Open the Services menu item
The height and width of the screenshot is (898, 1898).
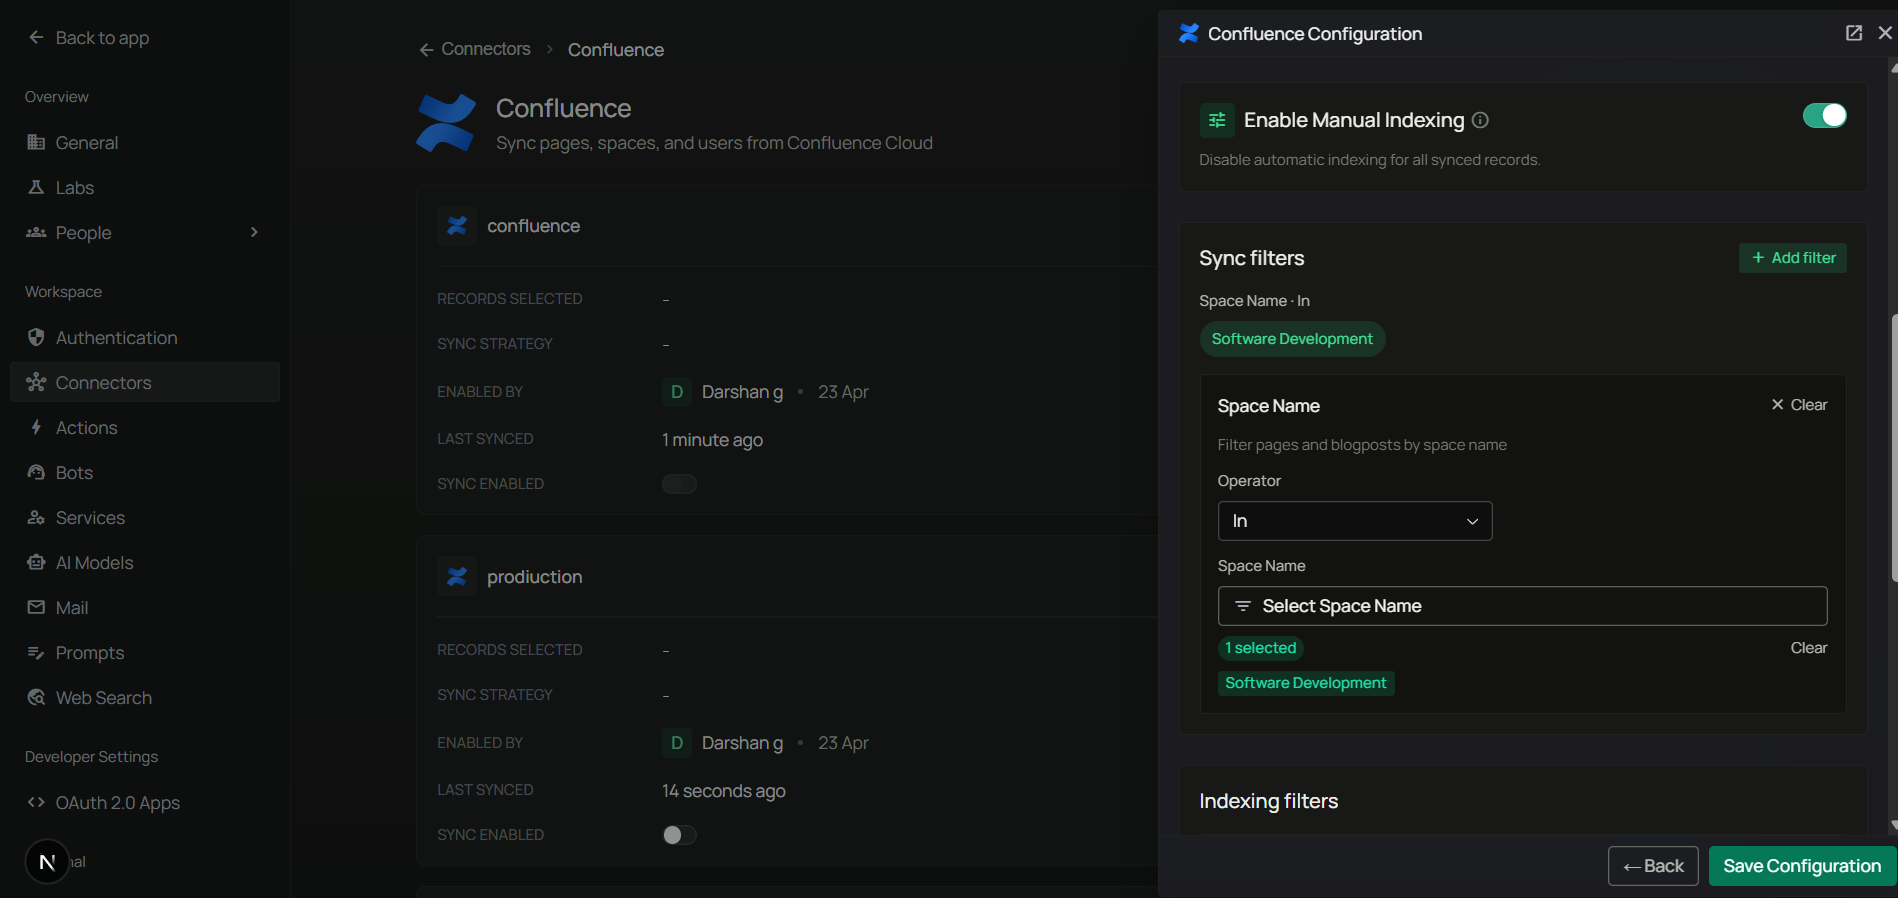coord(145,517)
